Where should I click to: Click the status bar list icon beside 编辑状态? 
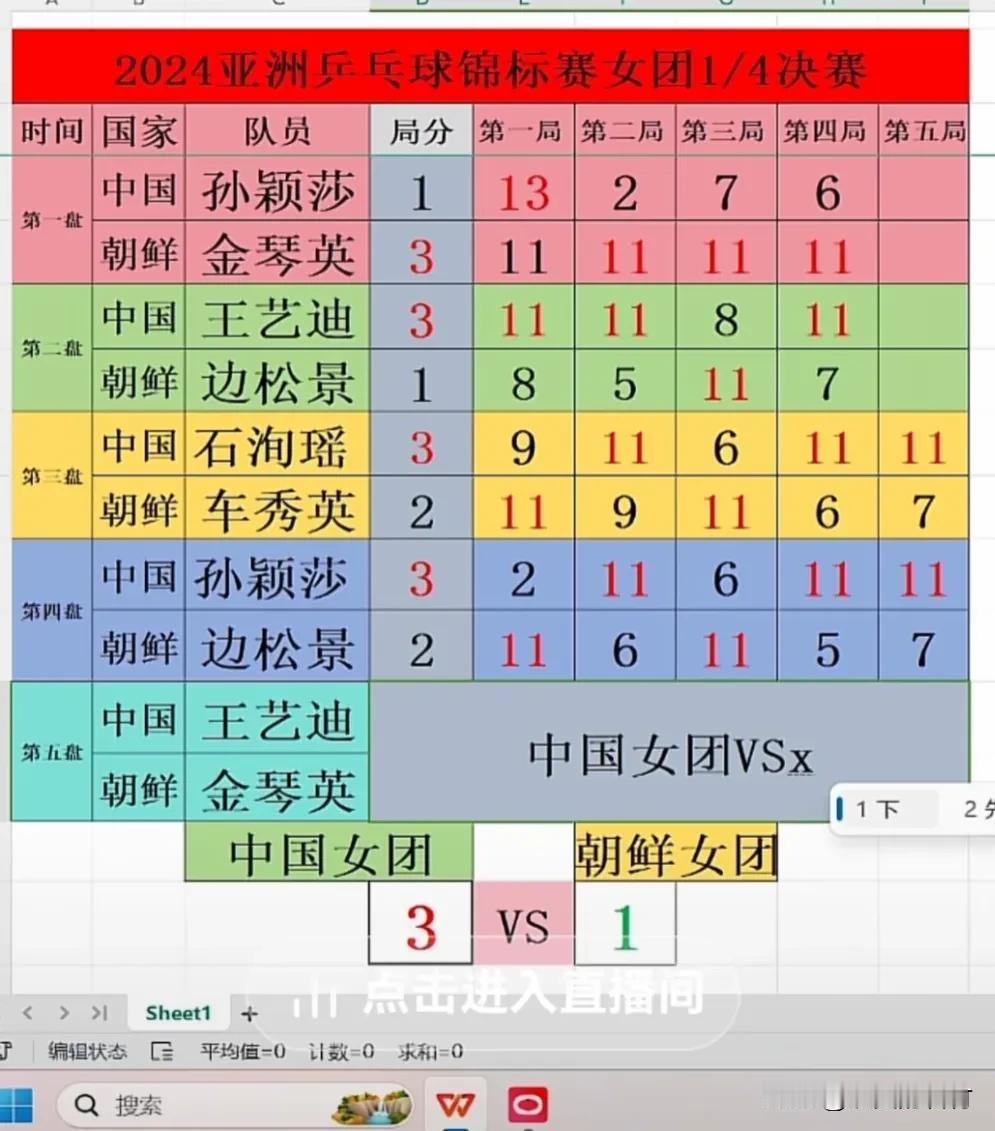coord(162,1052)
